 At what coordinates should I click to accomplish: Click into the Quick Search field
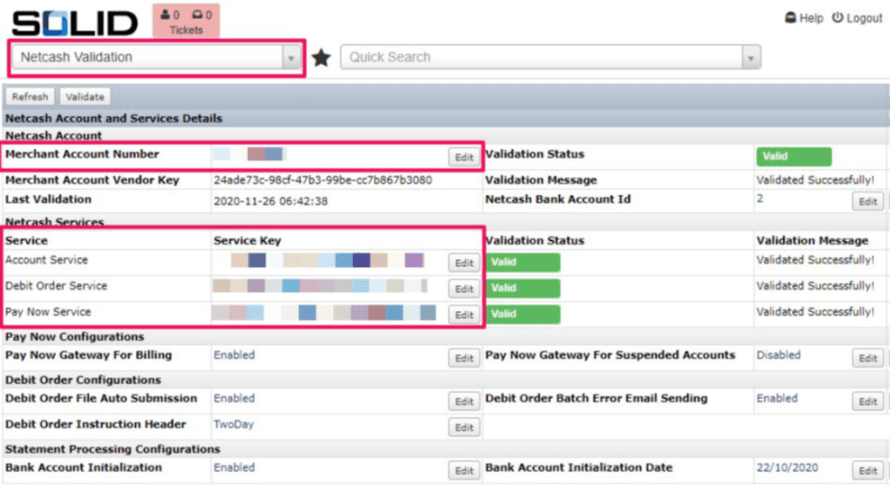pyautogui.click(x=540, y=58)
